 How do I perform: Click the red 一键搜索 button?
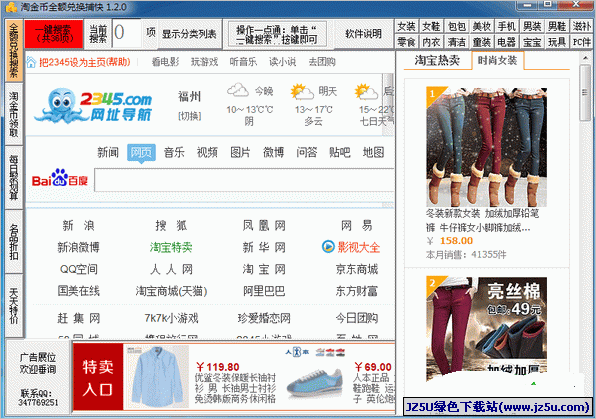click(54, 34)
